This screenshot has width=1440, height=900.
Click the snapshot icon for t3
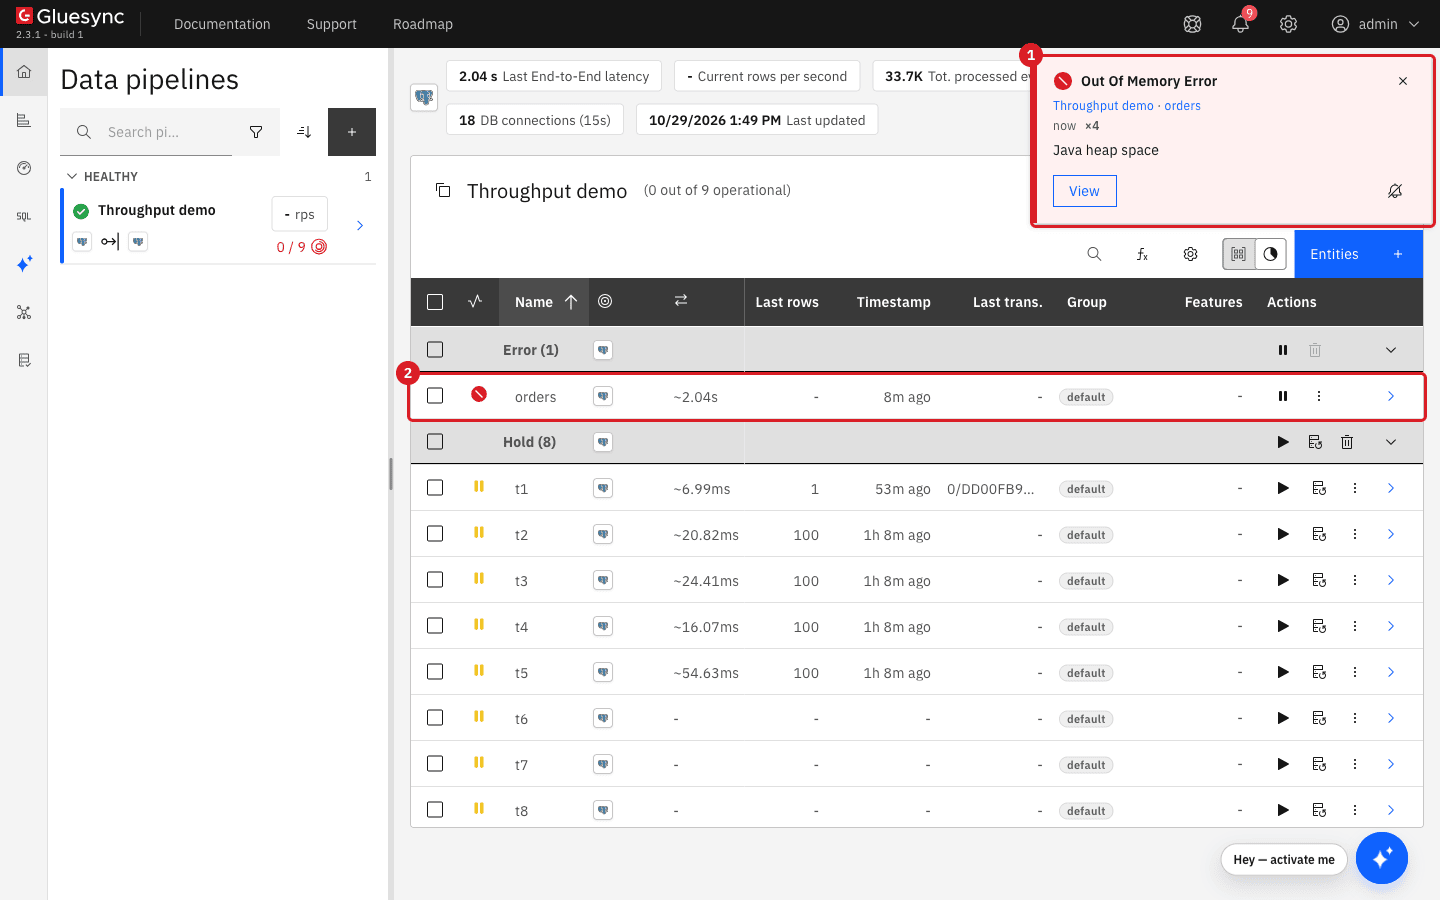[x=1319, y=580]
